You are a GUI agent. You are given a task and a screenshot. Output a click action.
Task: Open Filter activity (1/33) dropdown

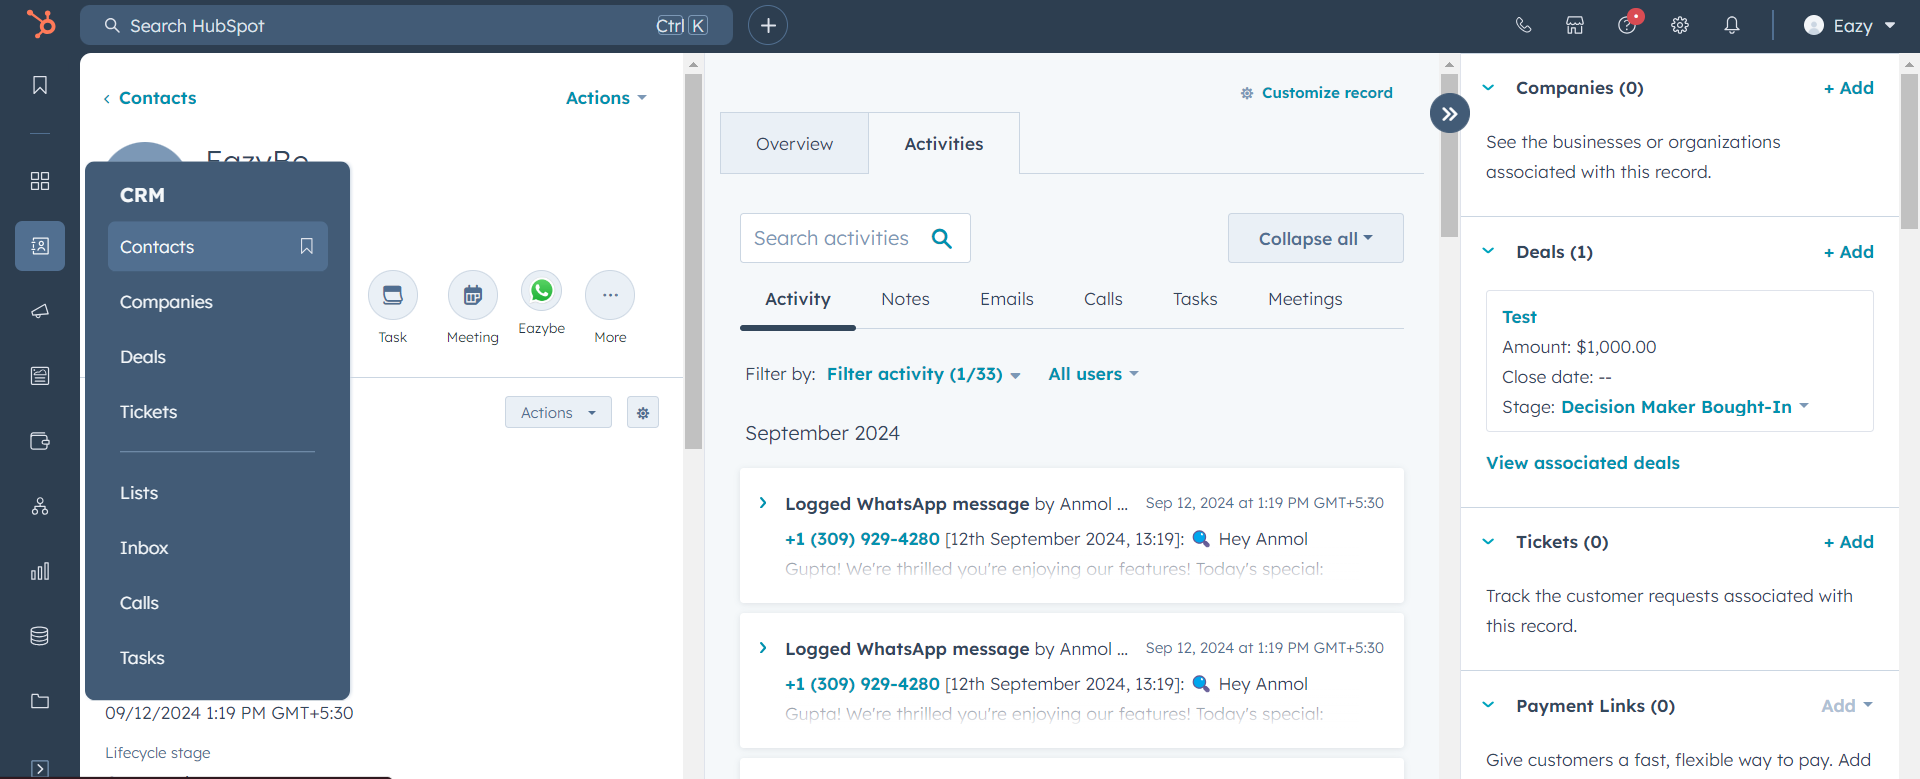(x=923, y=374)
